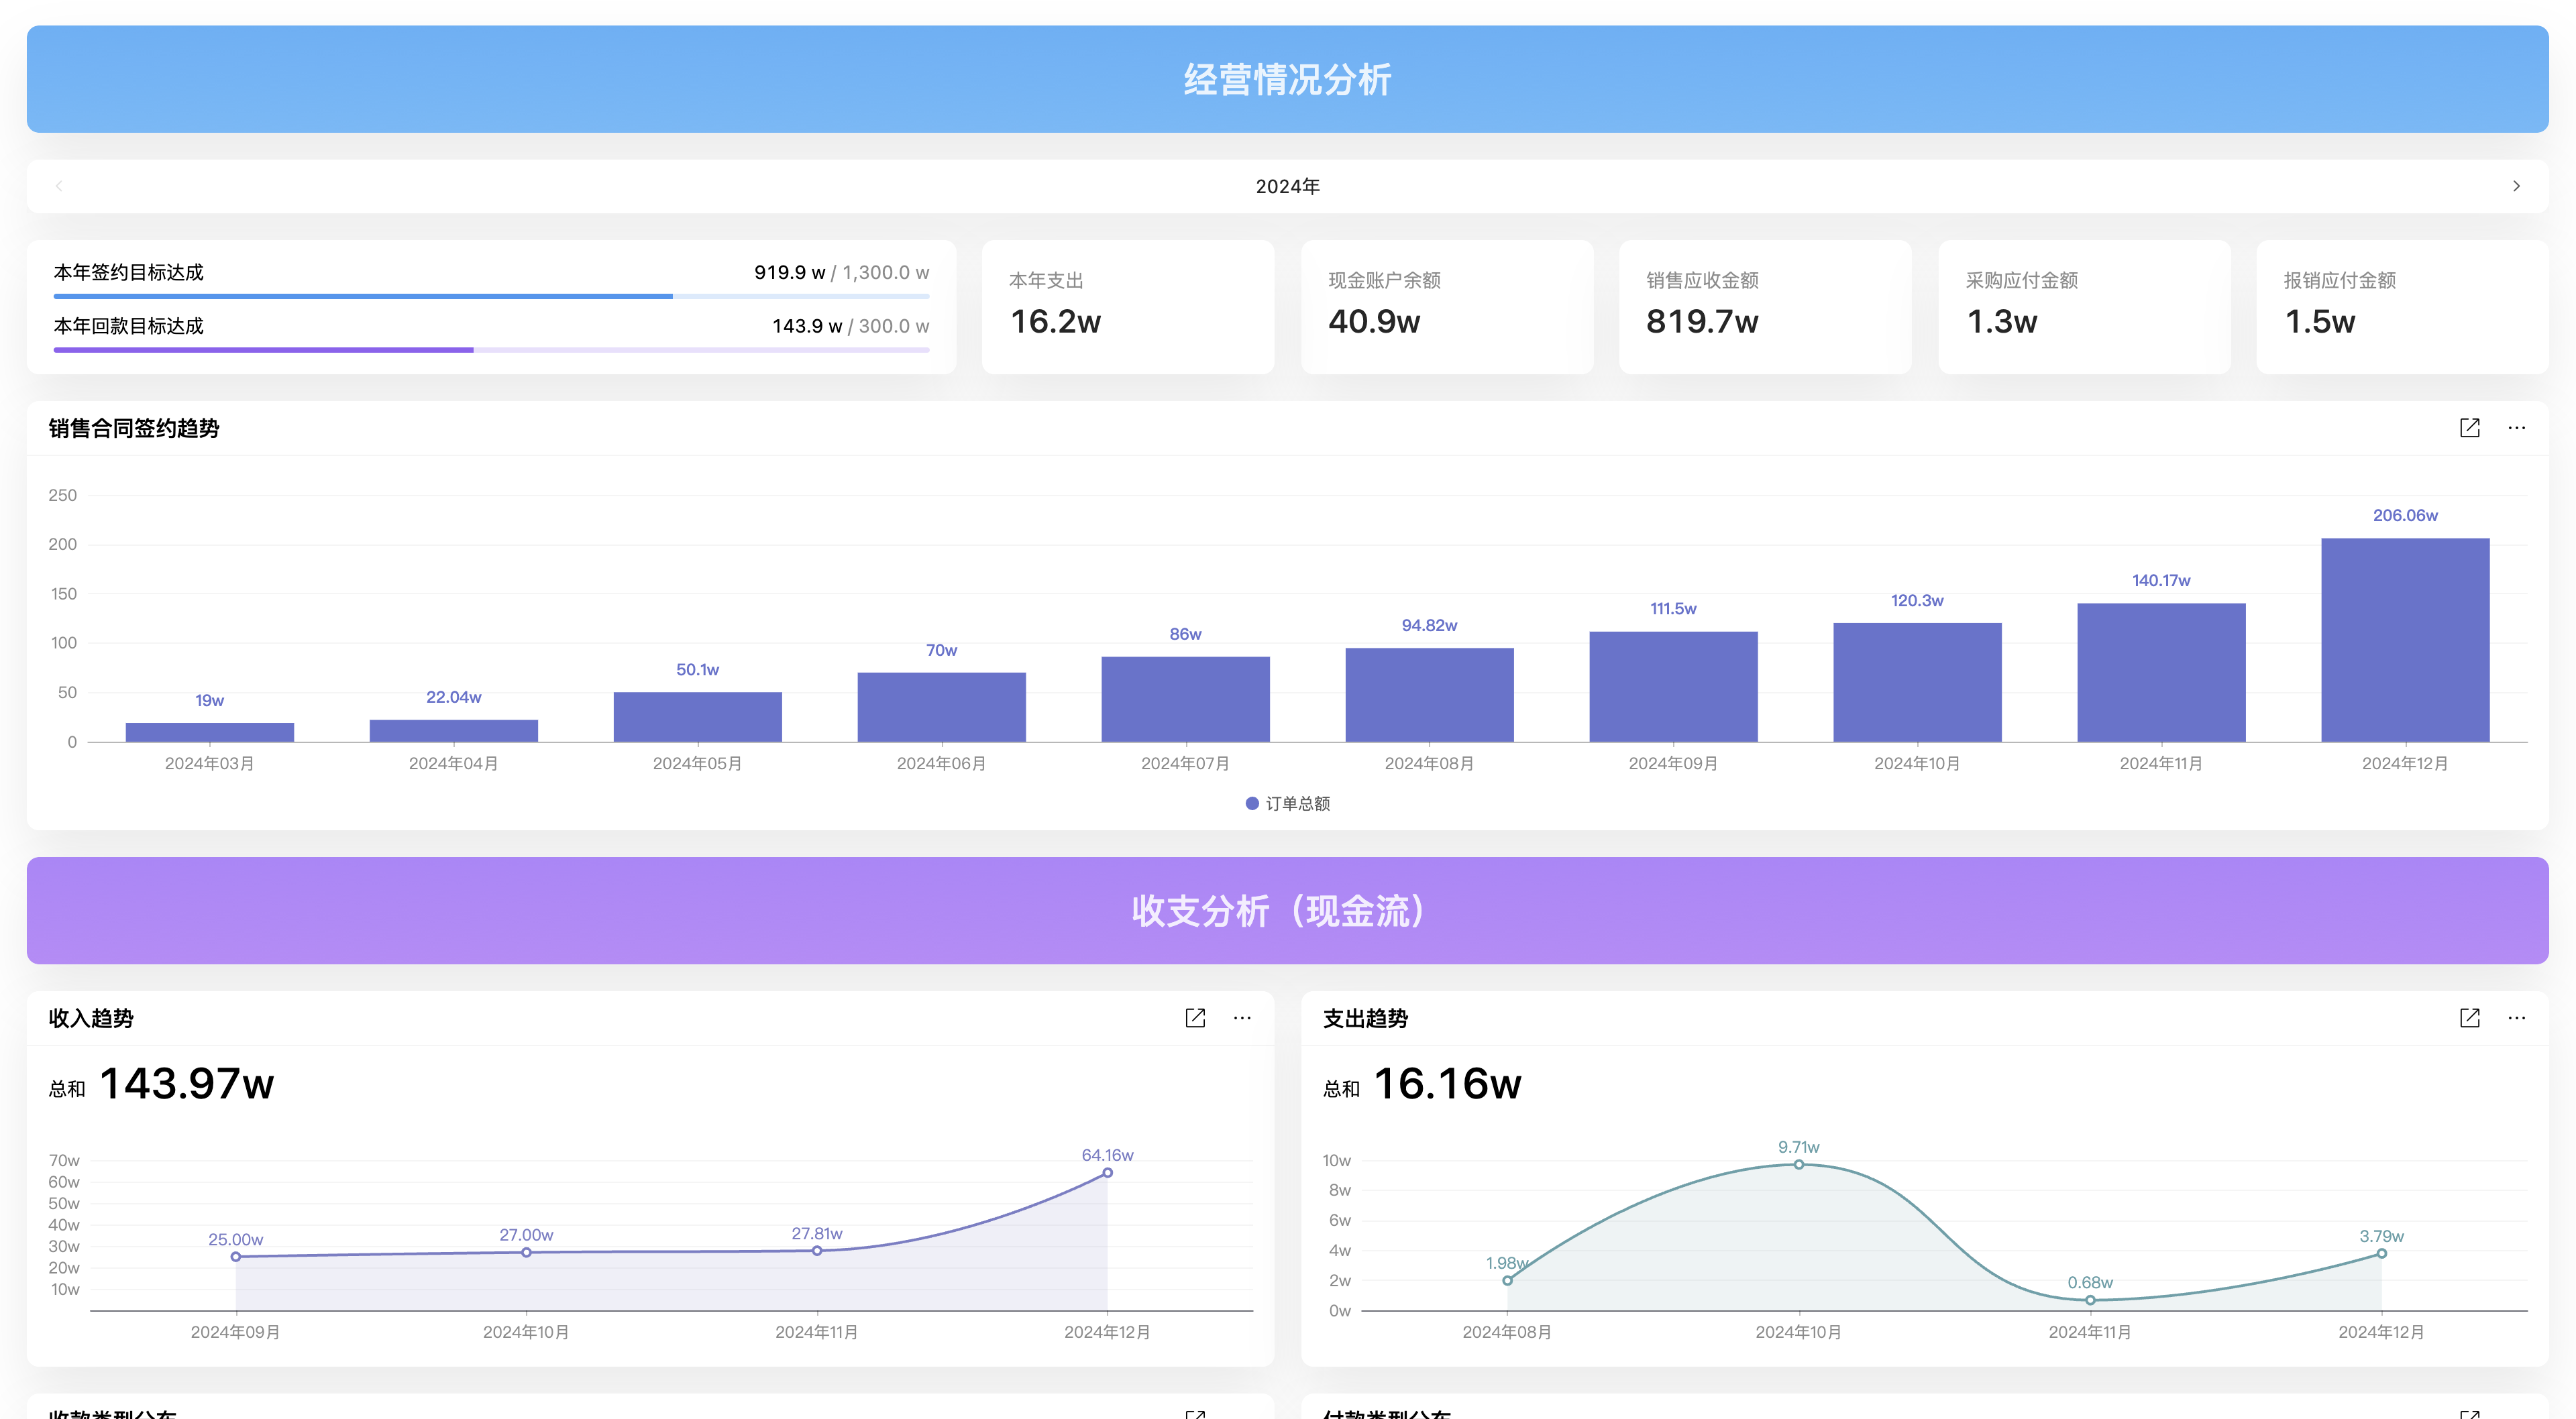This screenshot has width=2576, height=1419.
Task: Click the 143.9 w repayment achieved value
Action: click(x=807, y=326)
